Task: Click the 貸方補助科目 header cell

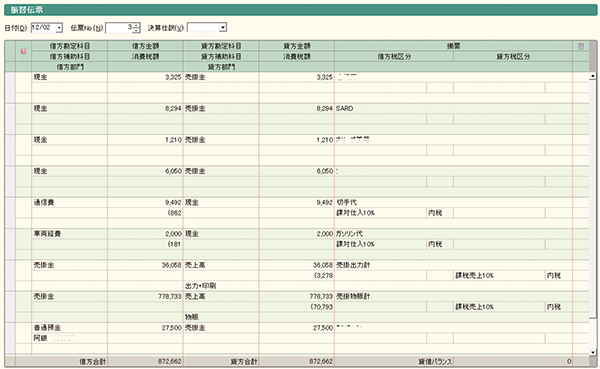Action: pos(221,57)
